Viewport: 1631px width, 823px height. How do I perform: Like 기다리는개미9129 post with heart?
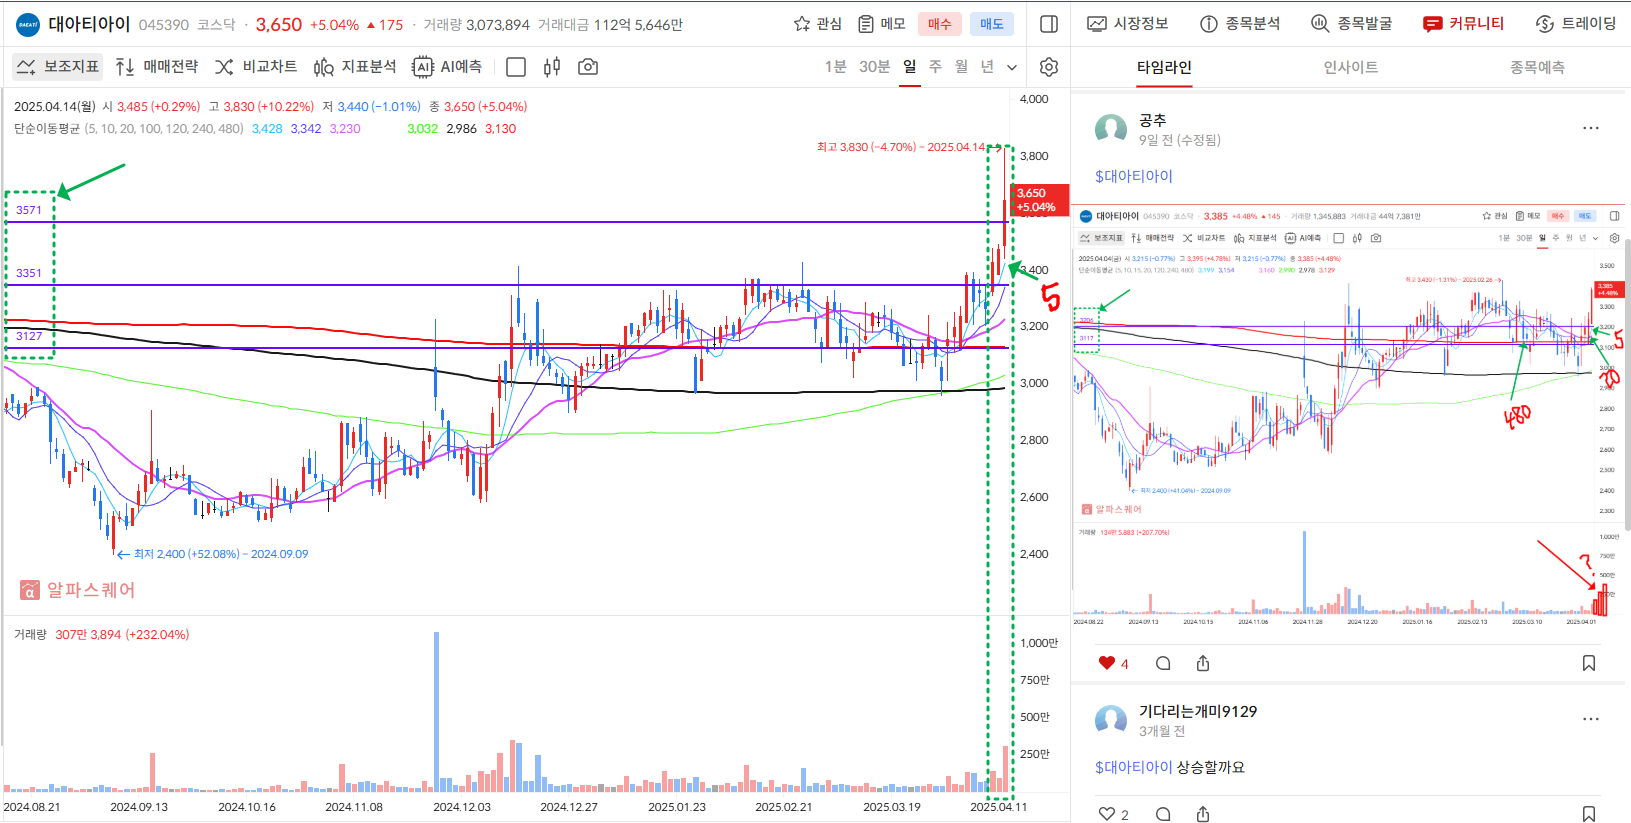[x=1106, y=814]
